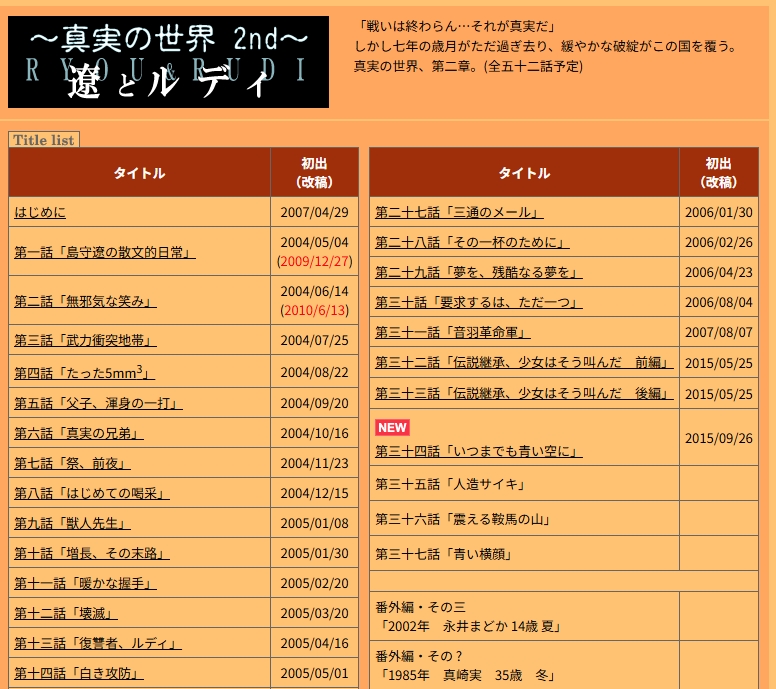Click the date 2007/04/29
This screenshot has height=689, width=776.
[x=314, y=212]
